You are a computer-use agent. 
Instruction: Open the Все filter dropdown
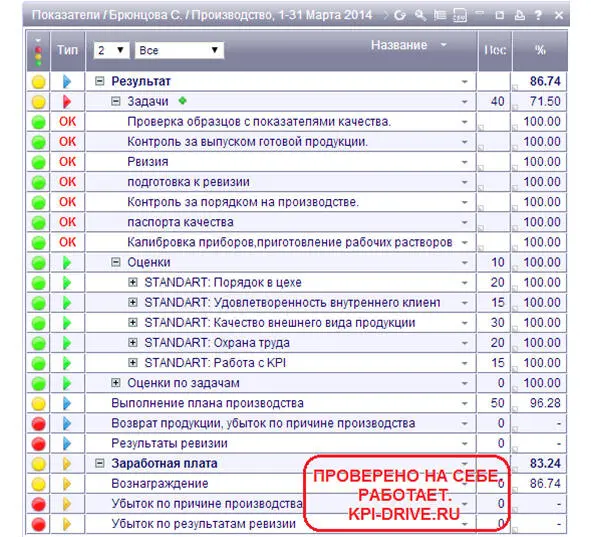click(x=179, y=50)
